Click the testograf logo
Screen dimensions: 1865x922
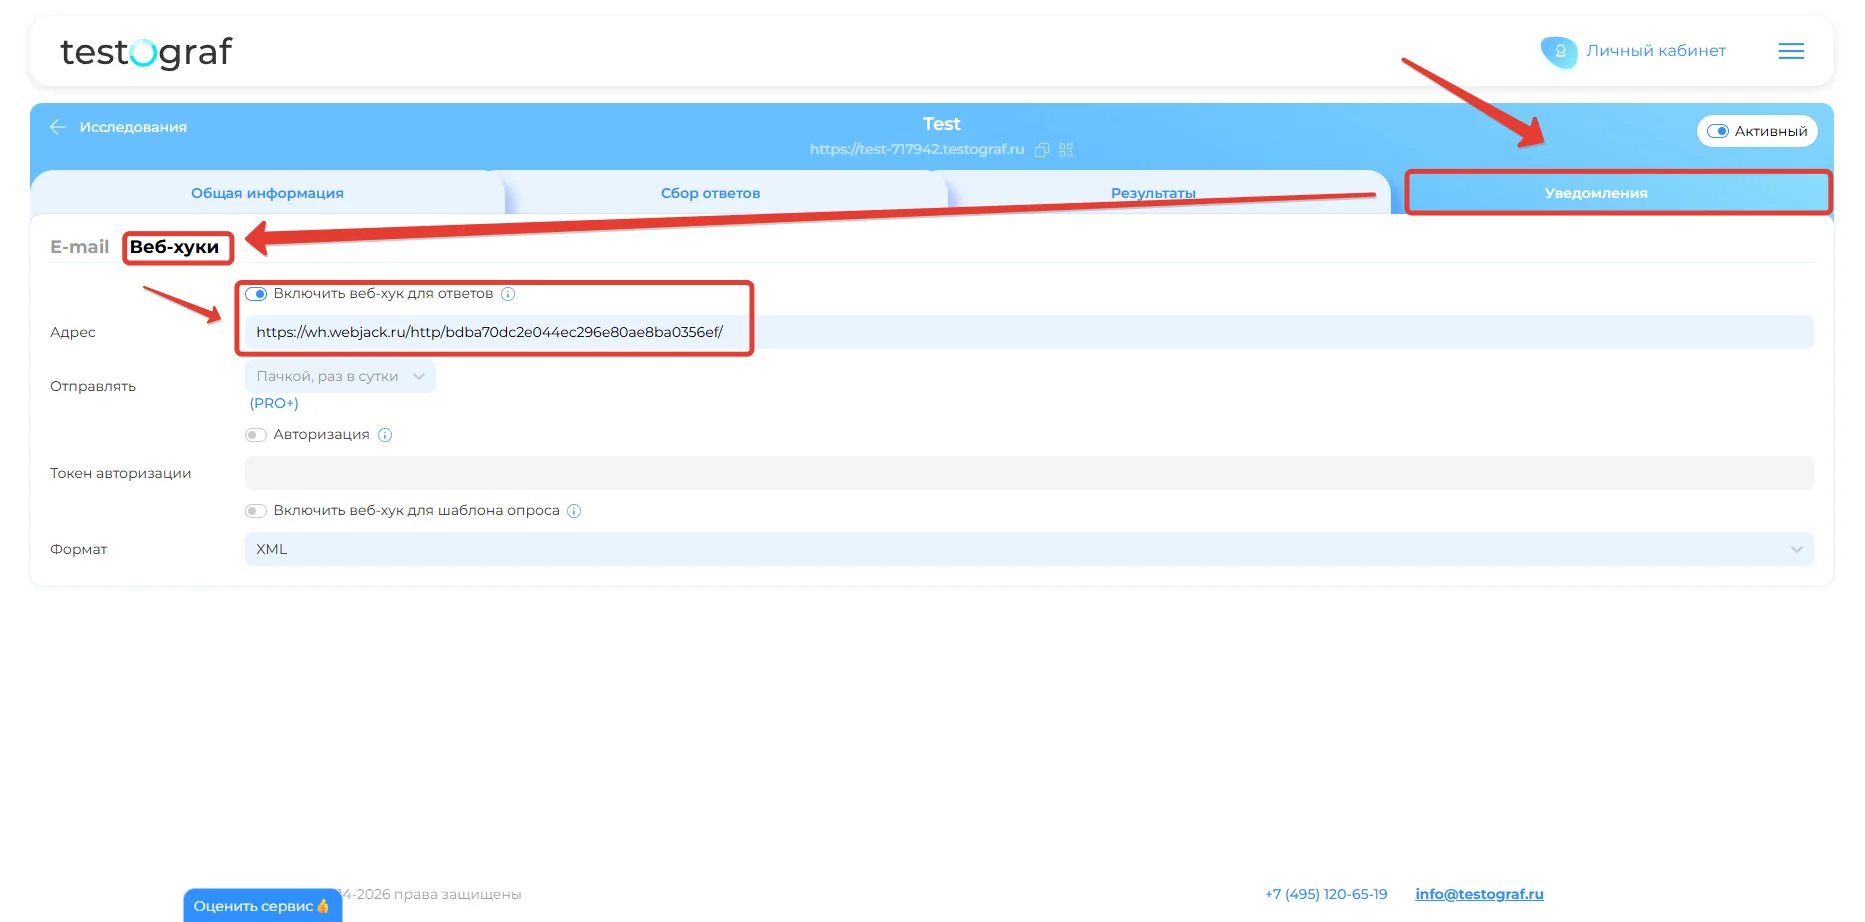tap(146, 52)
